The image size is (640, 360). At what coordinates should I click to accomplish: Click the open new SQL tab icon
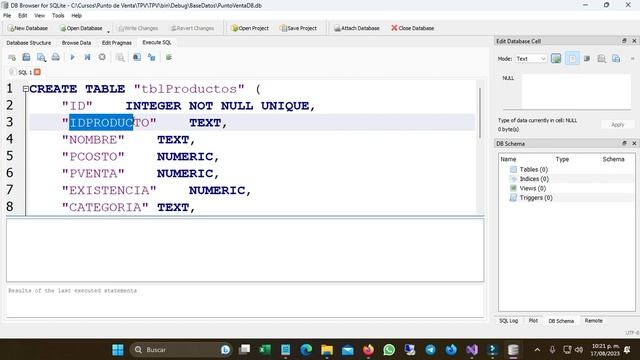point(12,58)
